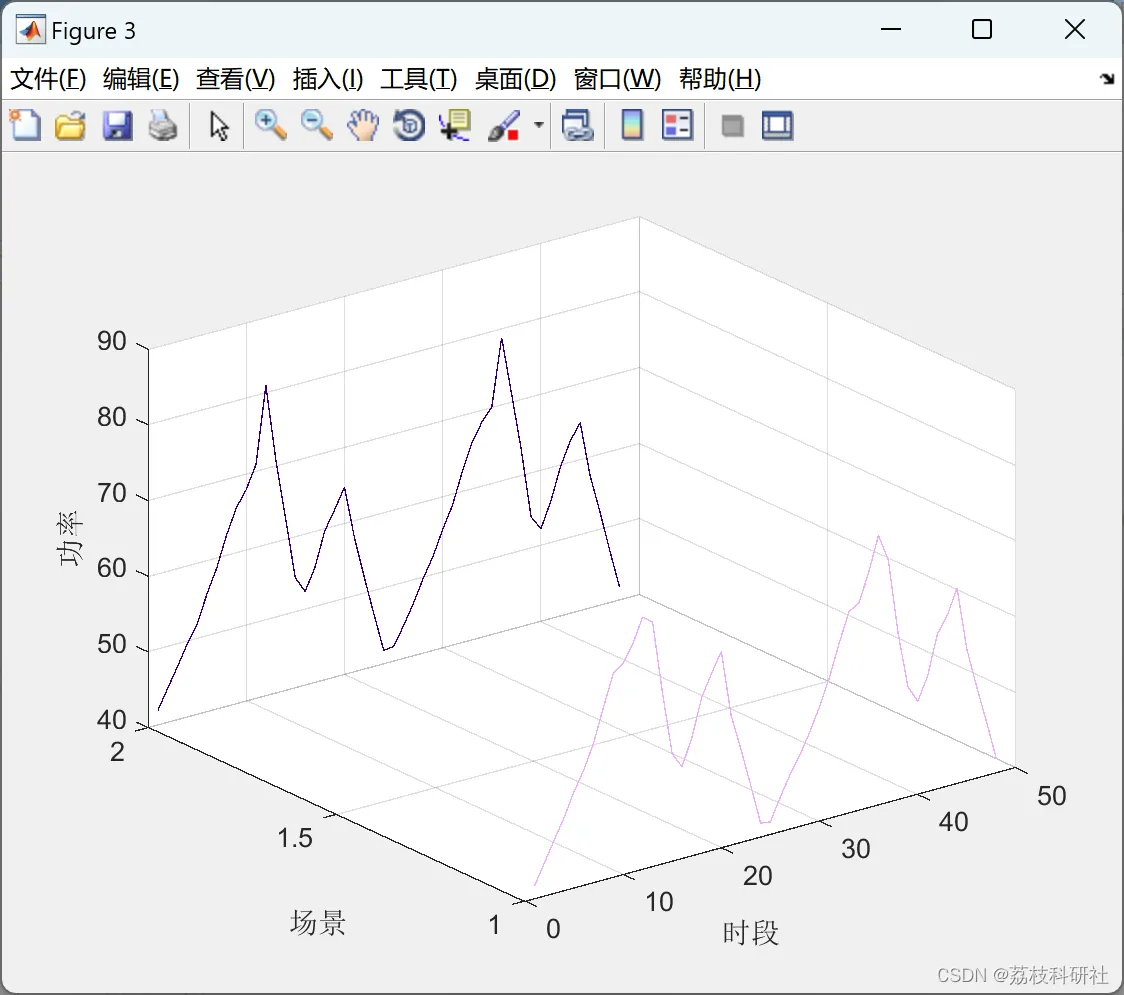Viewport: 1124px width, 995px height.
Task: Click the 场景 axis tick label 1.5
Action: 295,838
